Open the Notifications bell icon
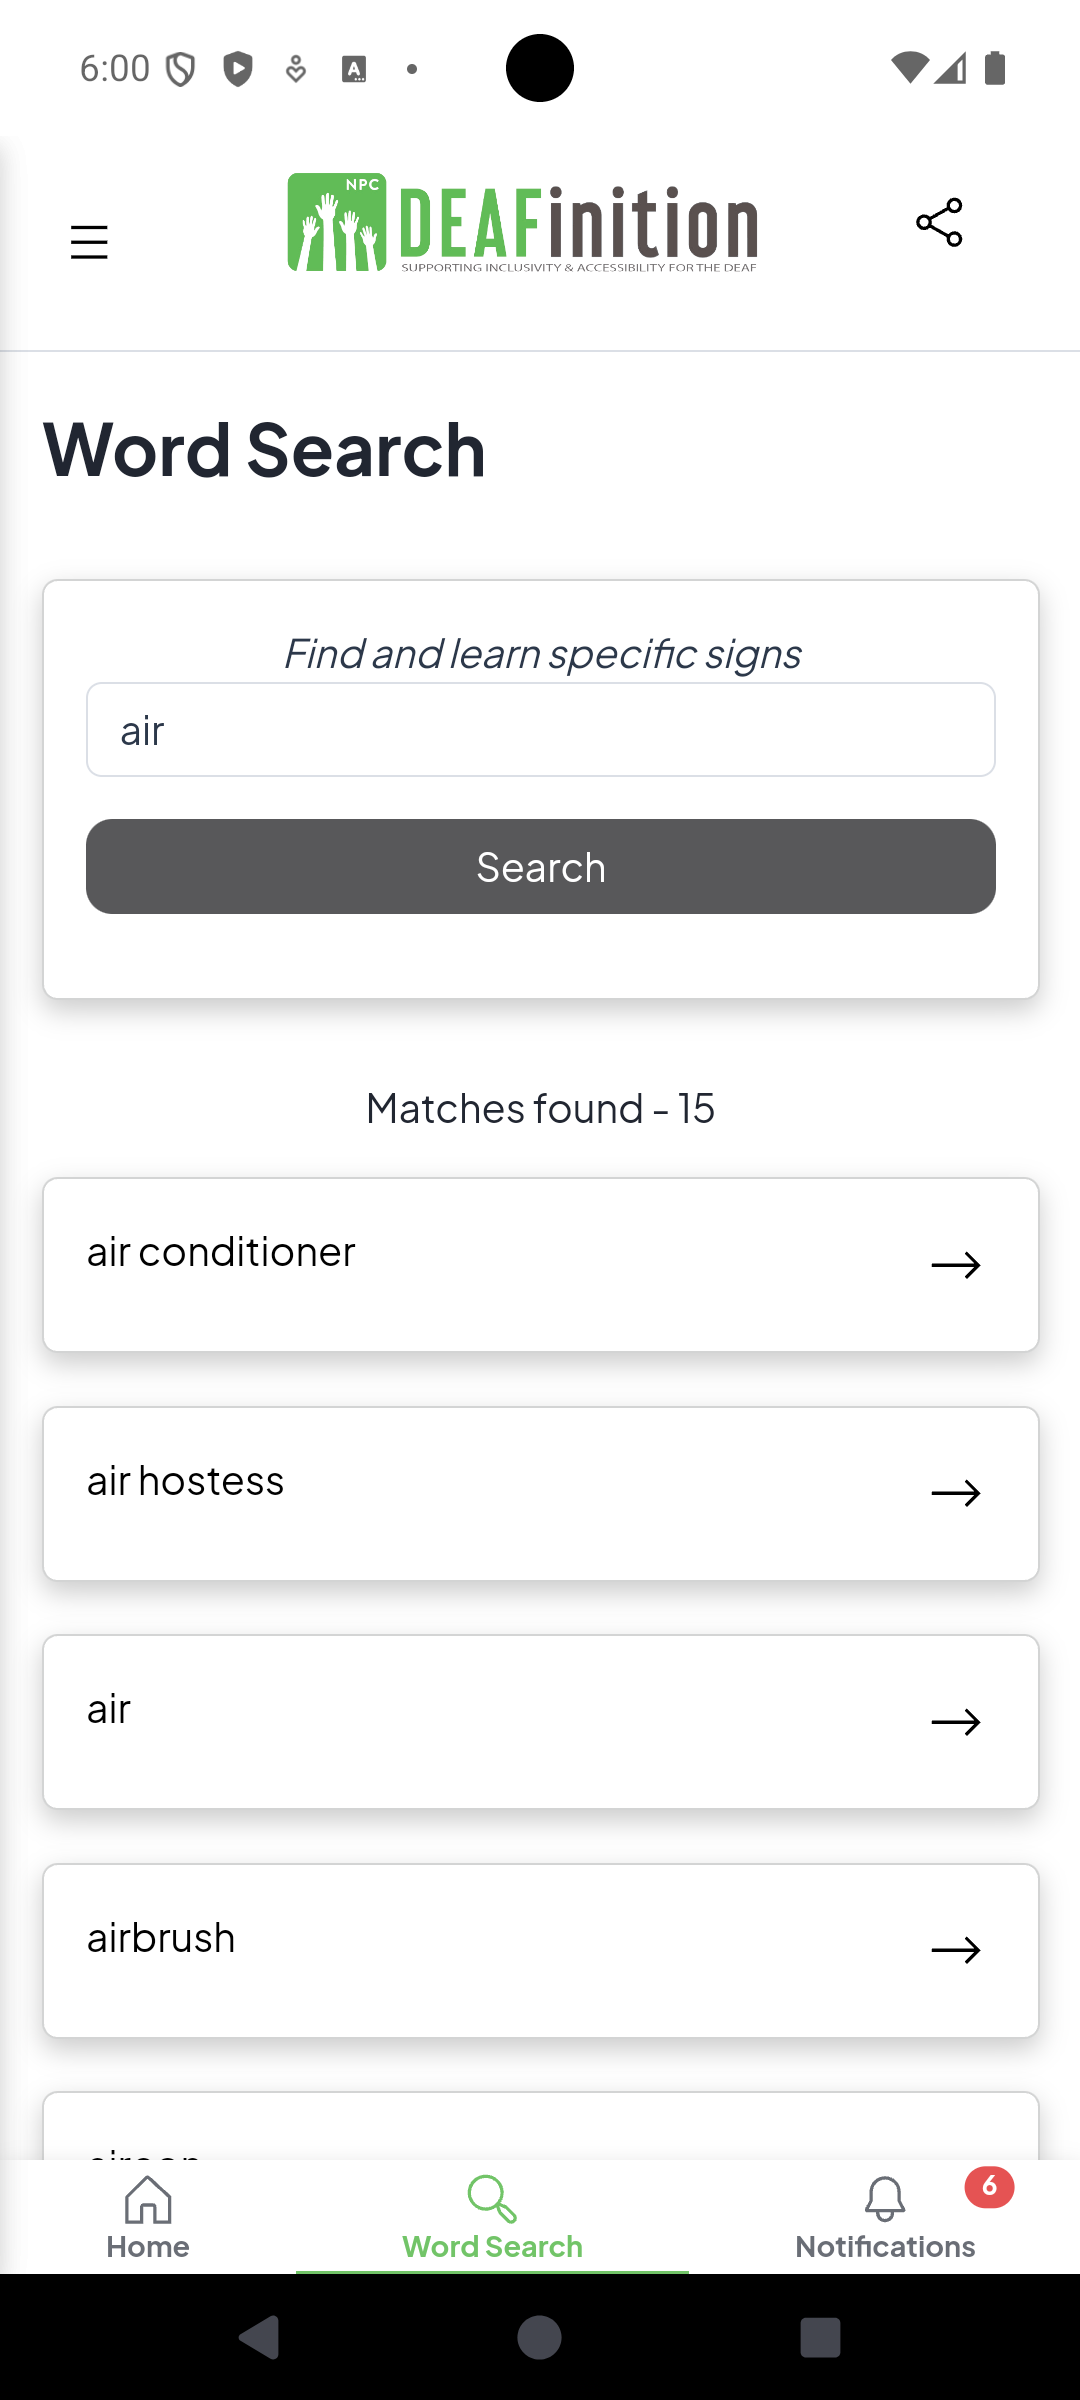 point(885,2198)
